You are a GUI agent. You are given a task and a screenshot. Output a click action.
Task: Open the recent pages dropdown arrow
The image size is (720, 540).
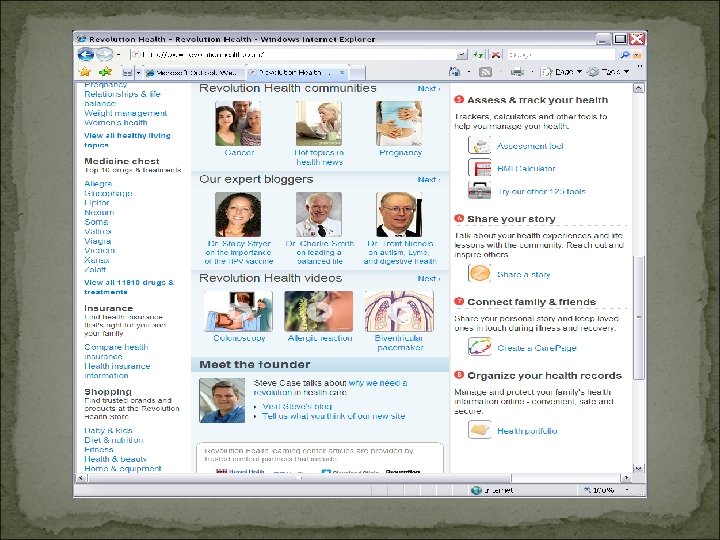[x=118, y=55]
